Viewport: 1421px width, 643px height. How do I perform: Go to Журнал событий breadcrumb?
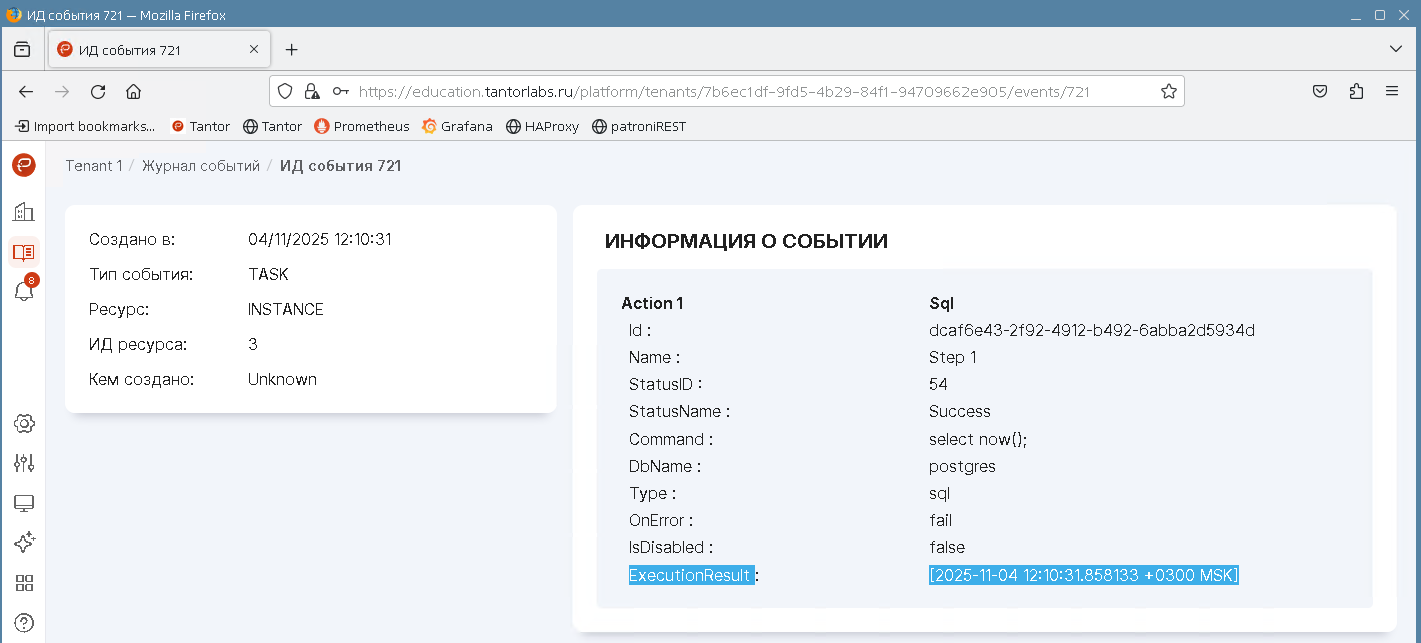(200, 166)
